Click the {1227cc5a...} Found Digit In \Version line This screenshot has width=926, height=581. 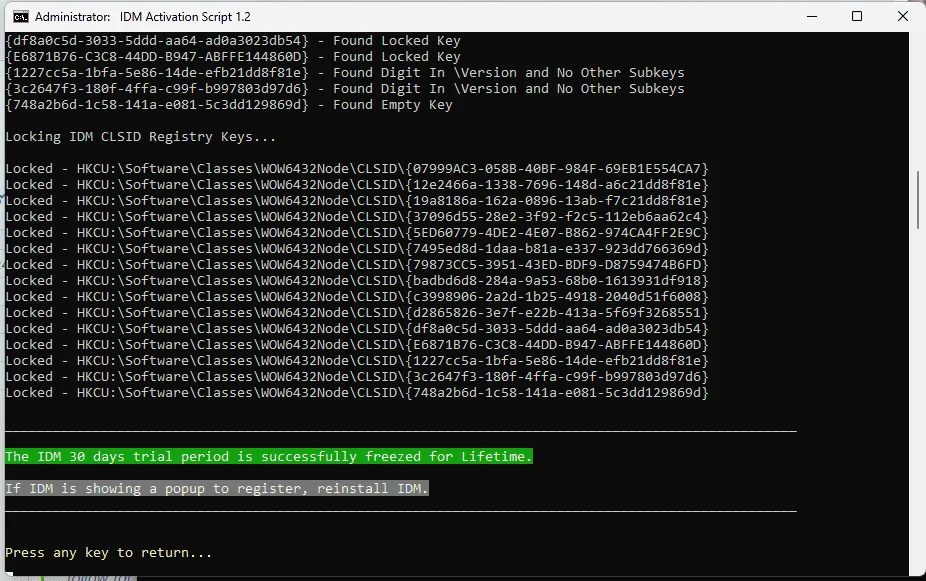tap(345, 73)
